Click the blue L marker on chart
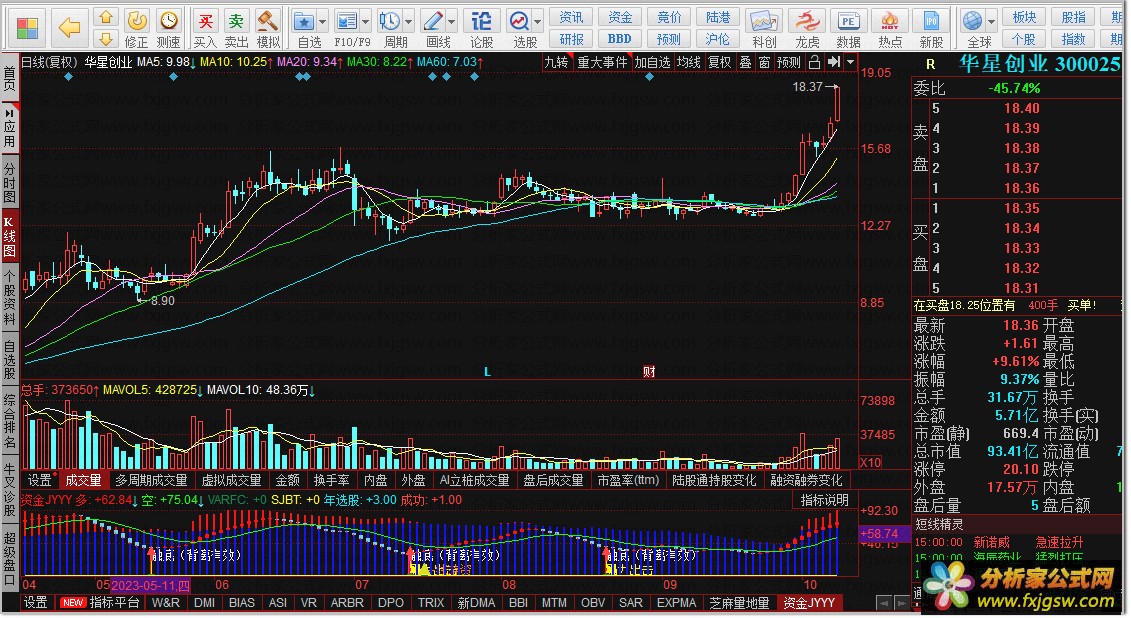The height and width of the screenshot is (618, 1131). 488,372
